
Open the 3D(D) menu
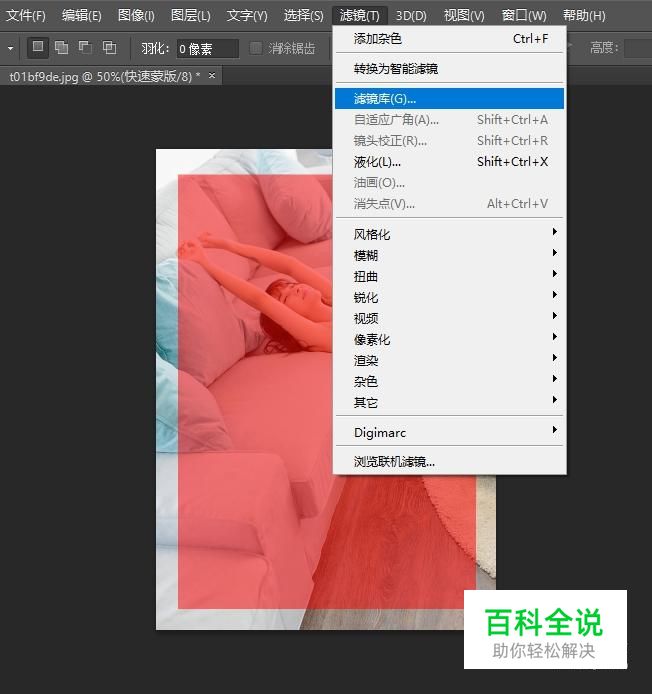pyautogui.click(x=411, y=16)
